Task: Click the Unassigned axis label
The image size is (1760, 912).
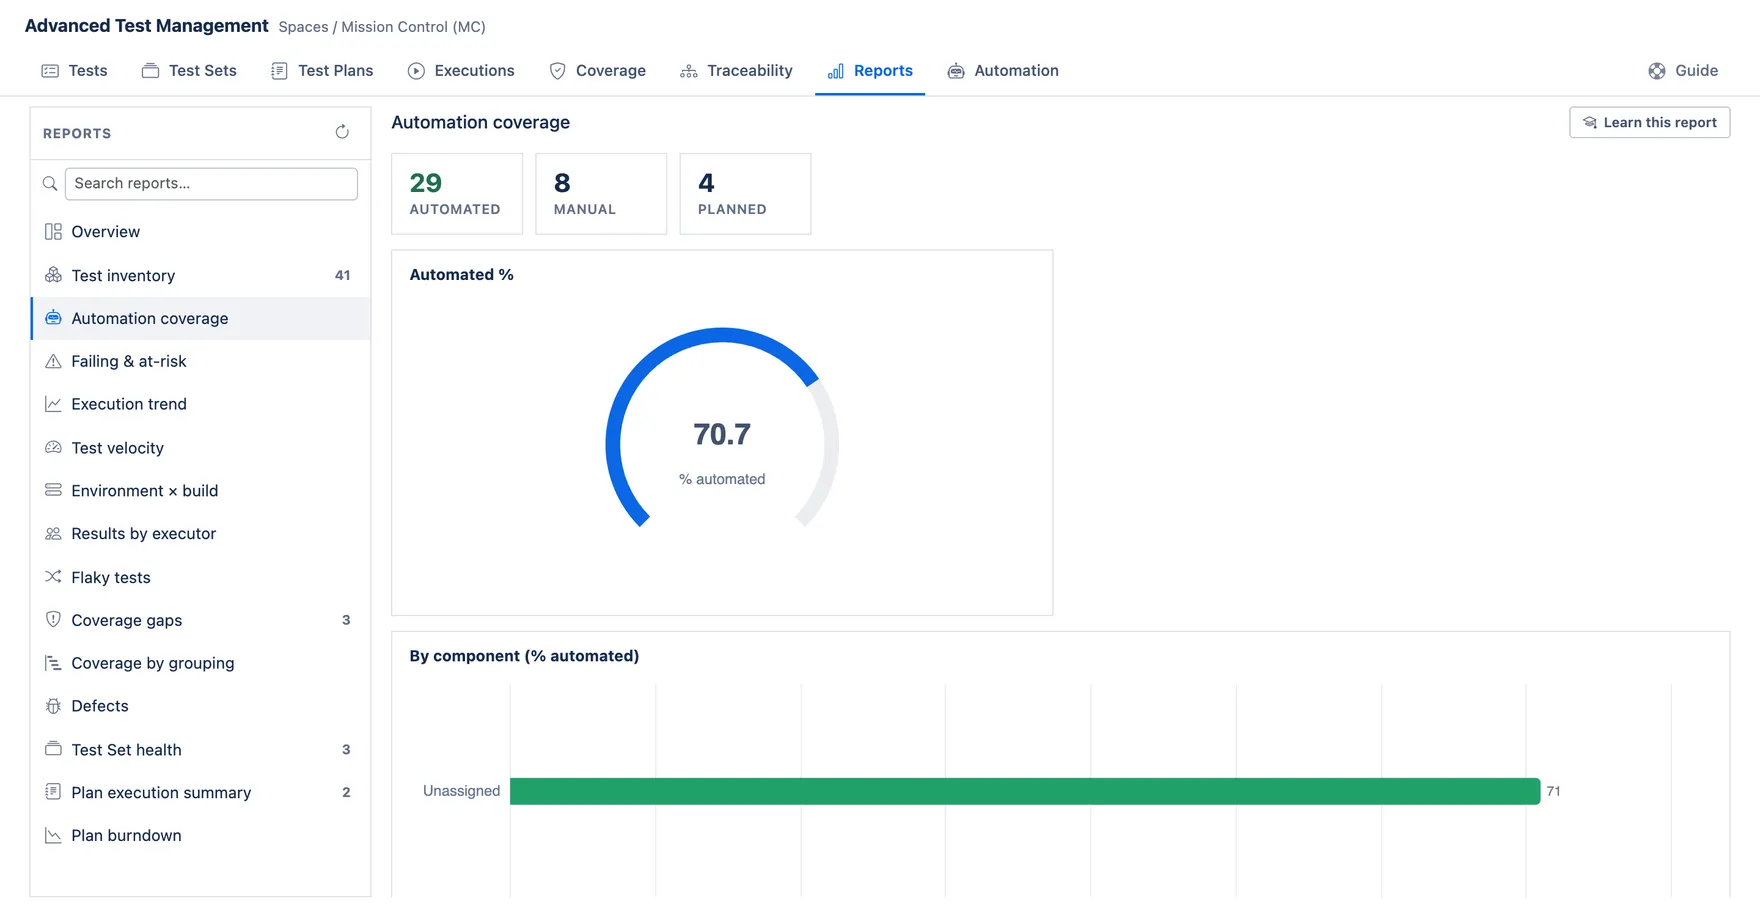Action: point(461,791)
